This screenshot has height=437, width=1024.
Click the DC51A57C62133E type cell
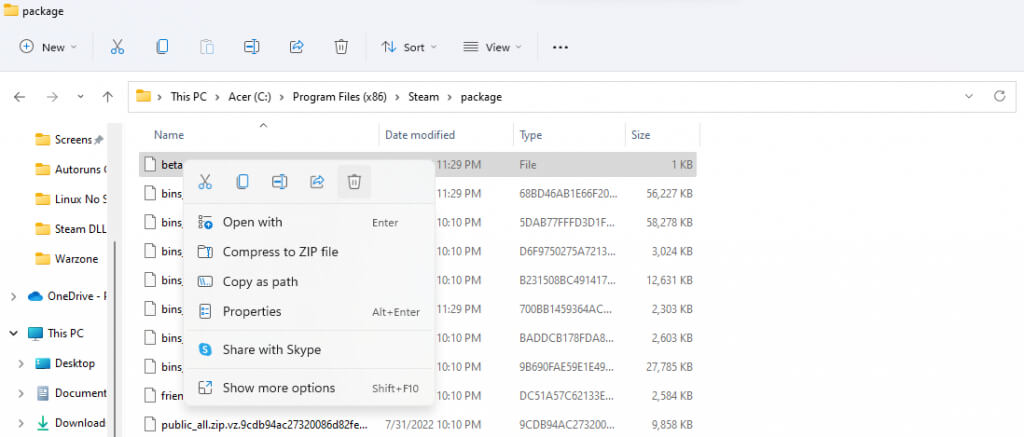click(x=567, y=395)
